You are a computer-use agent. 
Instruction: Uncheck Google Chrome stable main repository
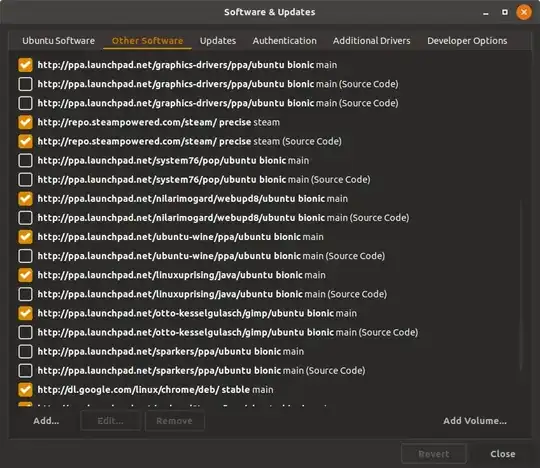[x=25, y=390]
